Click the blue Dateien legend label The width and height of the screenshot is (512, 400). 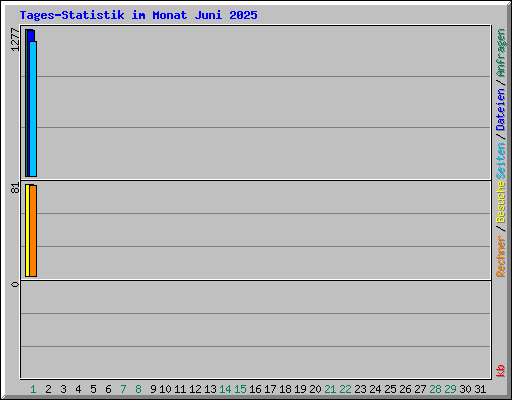(x=500, y=110)
